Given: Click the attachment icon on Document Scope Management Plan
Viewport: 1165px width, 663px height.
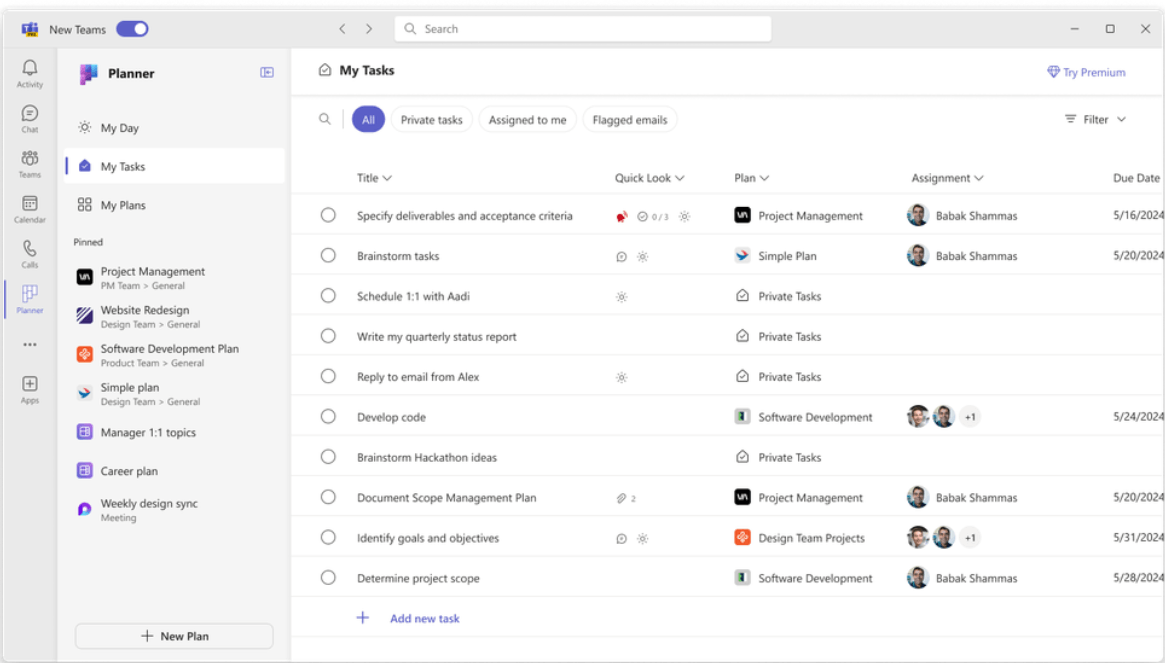Looking at the screenshot, I should click(621, 498).
